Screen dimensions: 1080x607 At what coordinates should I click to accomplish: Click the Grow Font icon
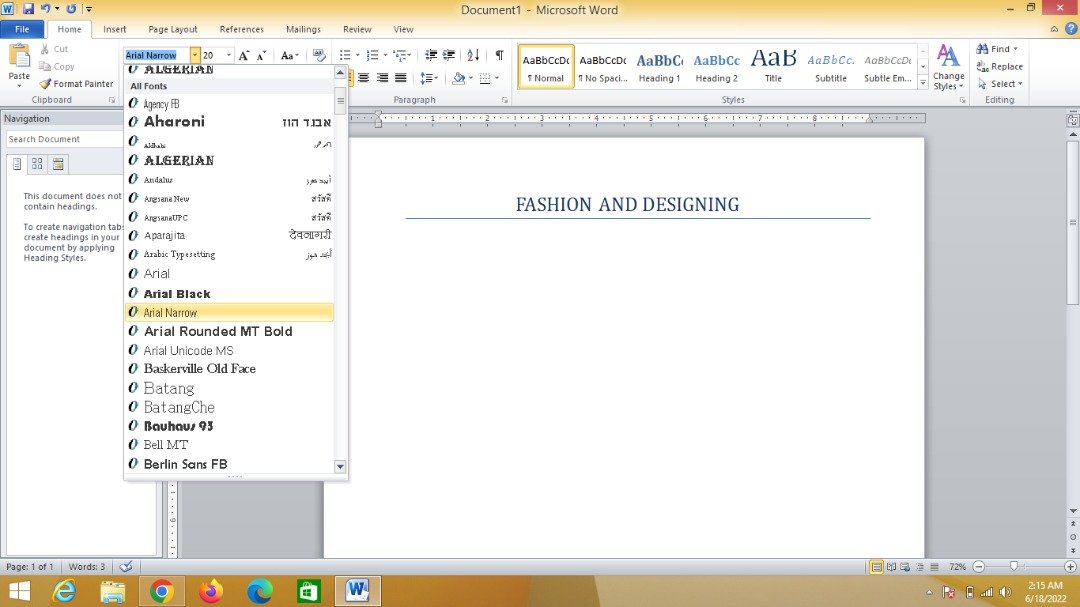point(243,56)
